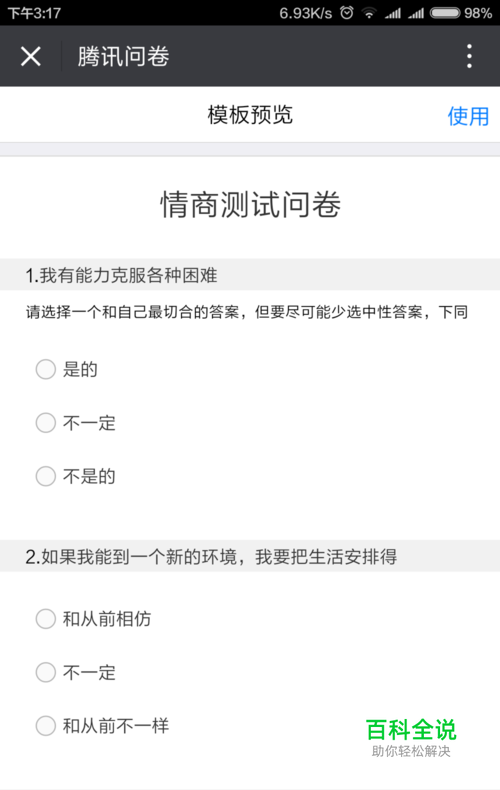Select 不一定 for question 1
500x790 pixels.
pyautogui.click(x=76, y=423)
